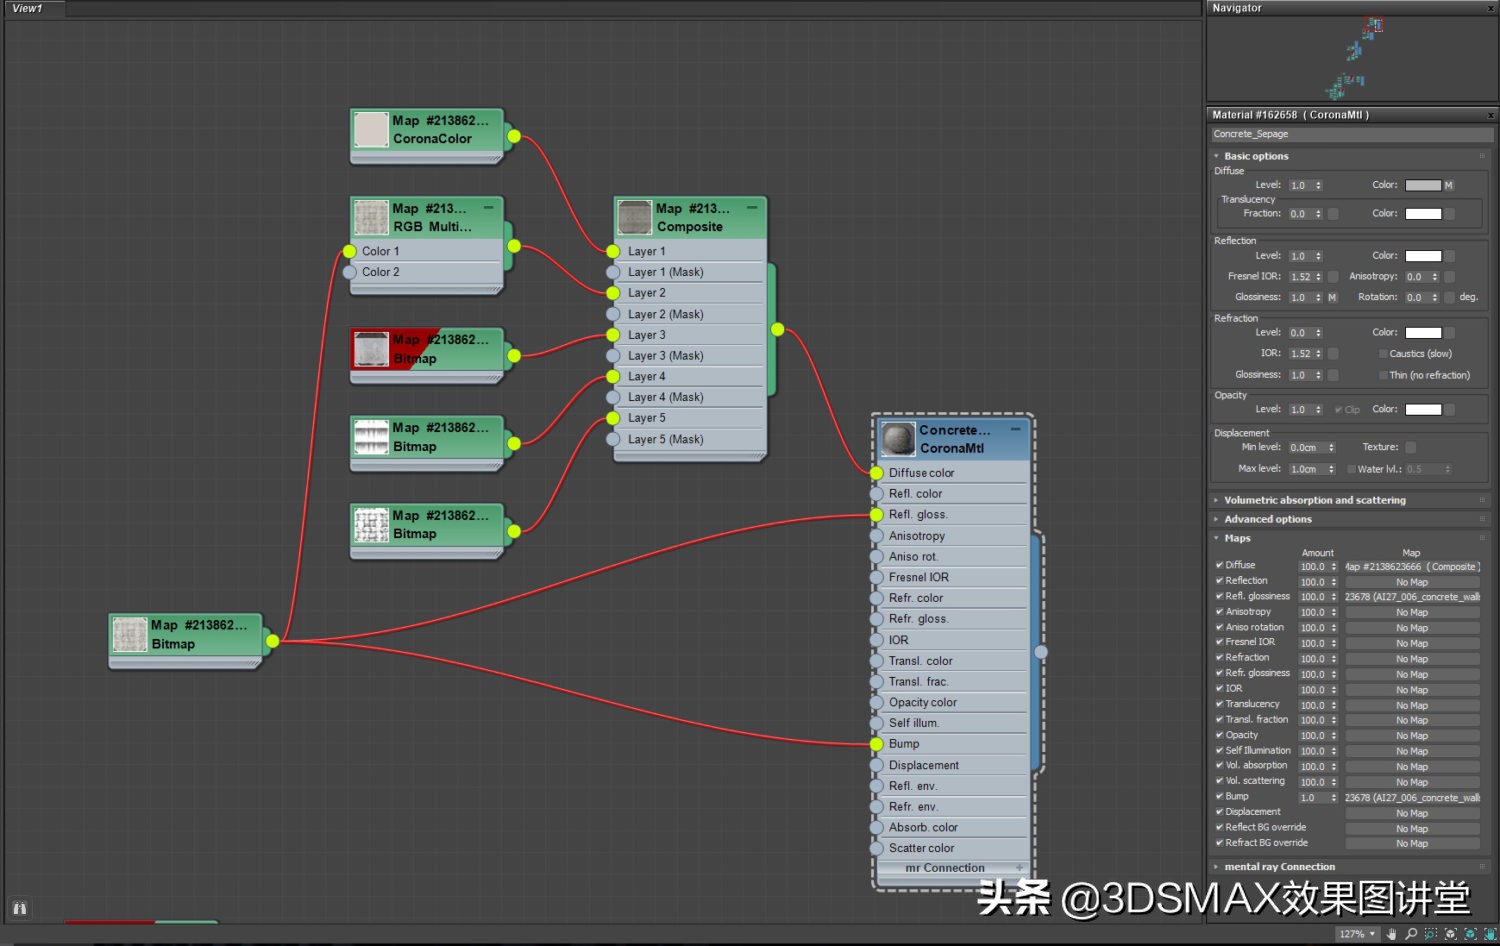Open the Reflection color swatch

1423,256
